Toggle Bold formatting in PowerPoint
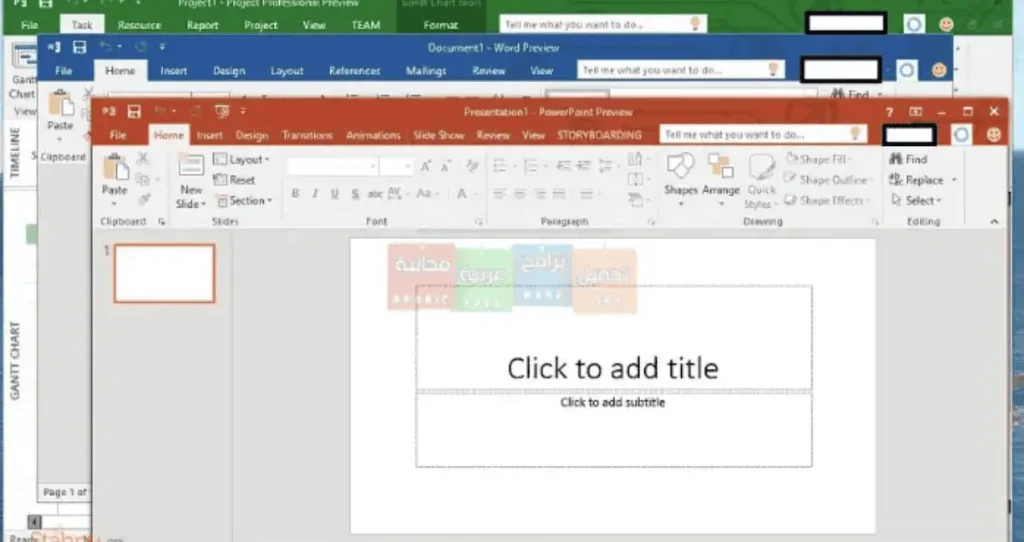This screenshot has height=542, width=1024. coord(295,194)
